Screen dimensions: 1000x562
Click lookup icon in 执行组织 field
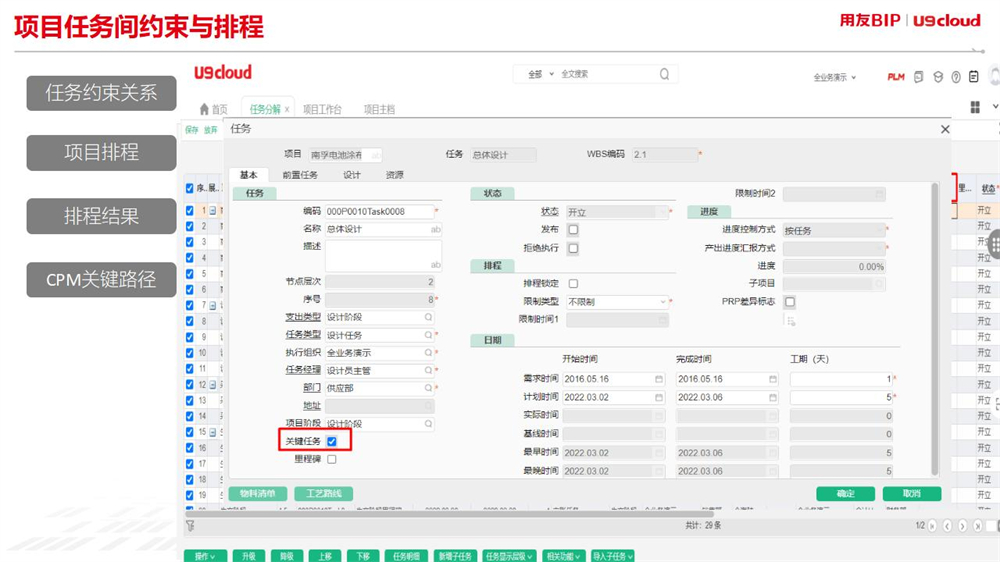pyautogui.click(x=429, y=353)
